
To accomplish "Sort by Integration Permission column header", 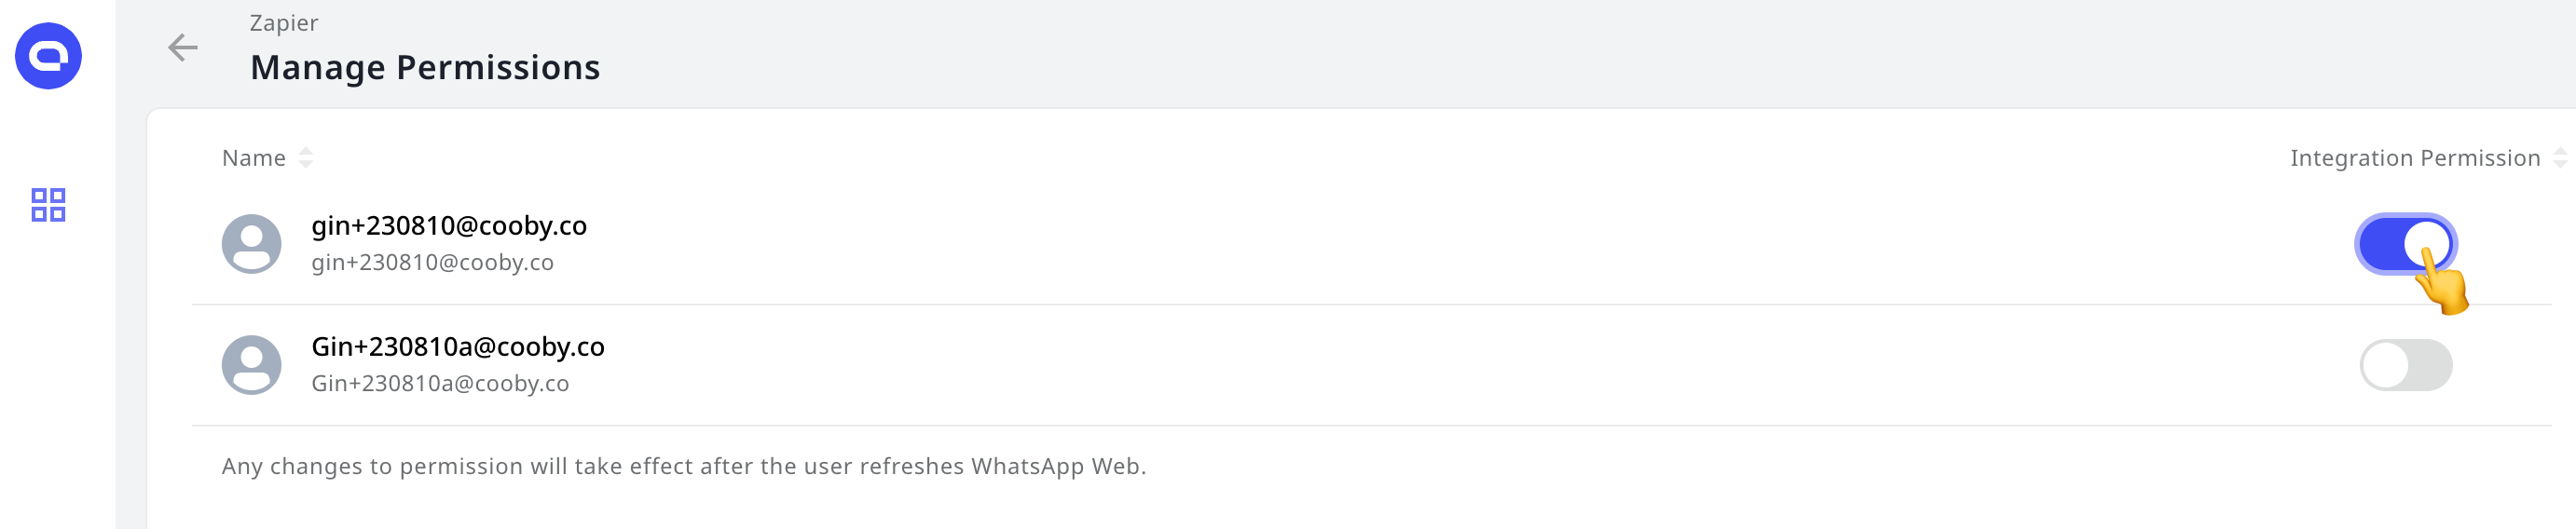I will pos(2414,158).
